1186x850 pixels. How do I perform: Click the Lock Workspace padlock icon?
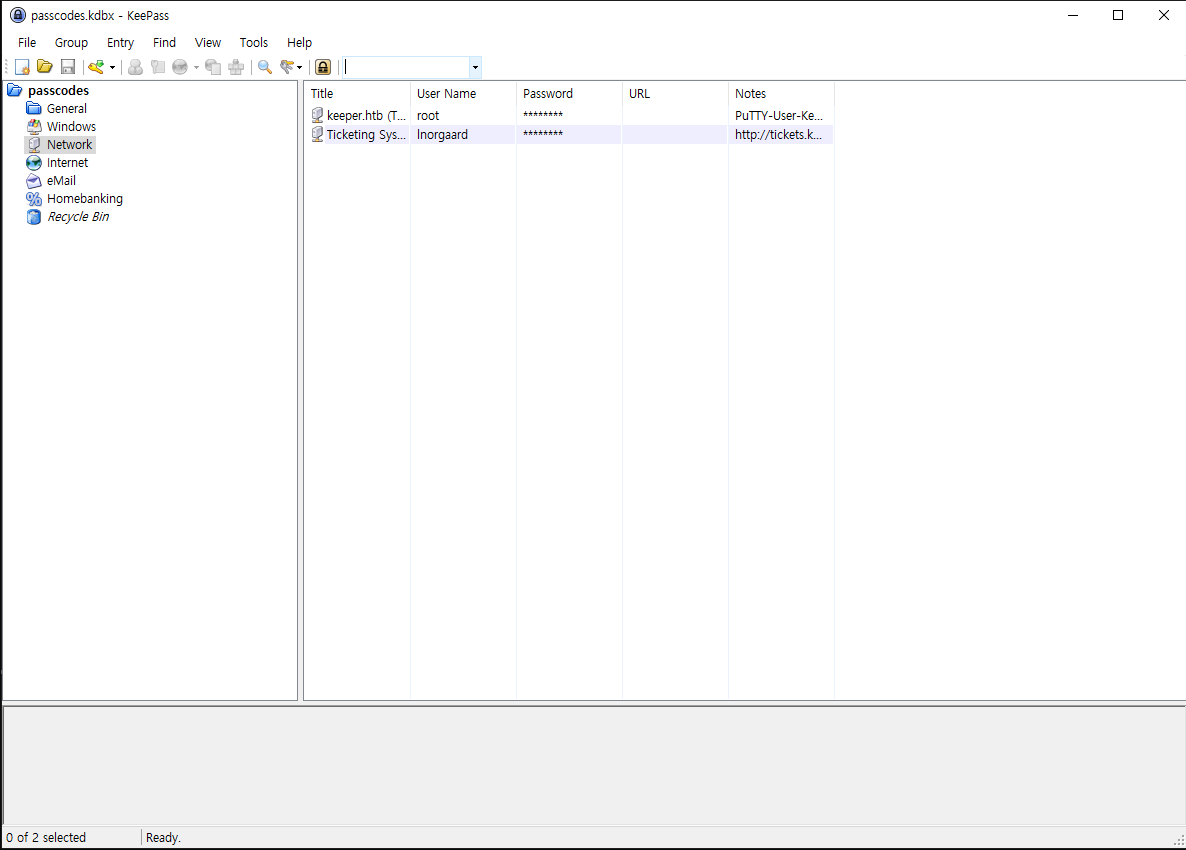click(323, 67)
